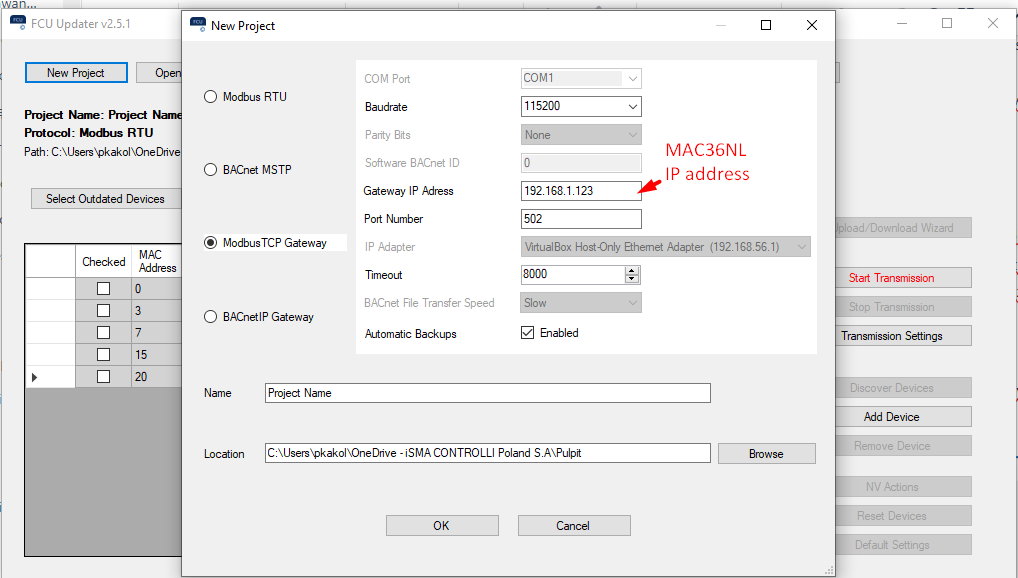Decrease Timeout with the down arrow
The height and width of the screenshot is (578, 1018).
pos(632,279)
